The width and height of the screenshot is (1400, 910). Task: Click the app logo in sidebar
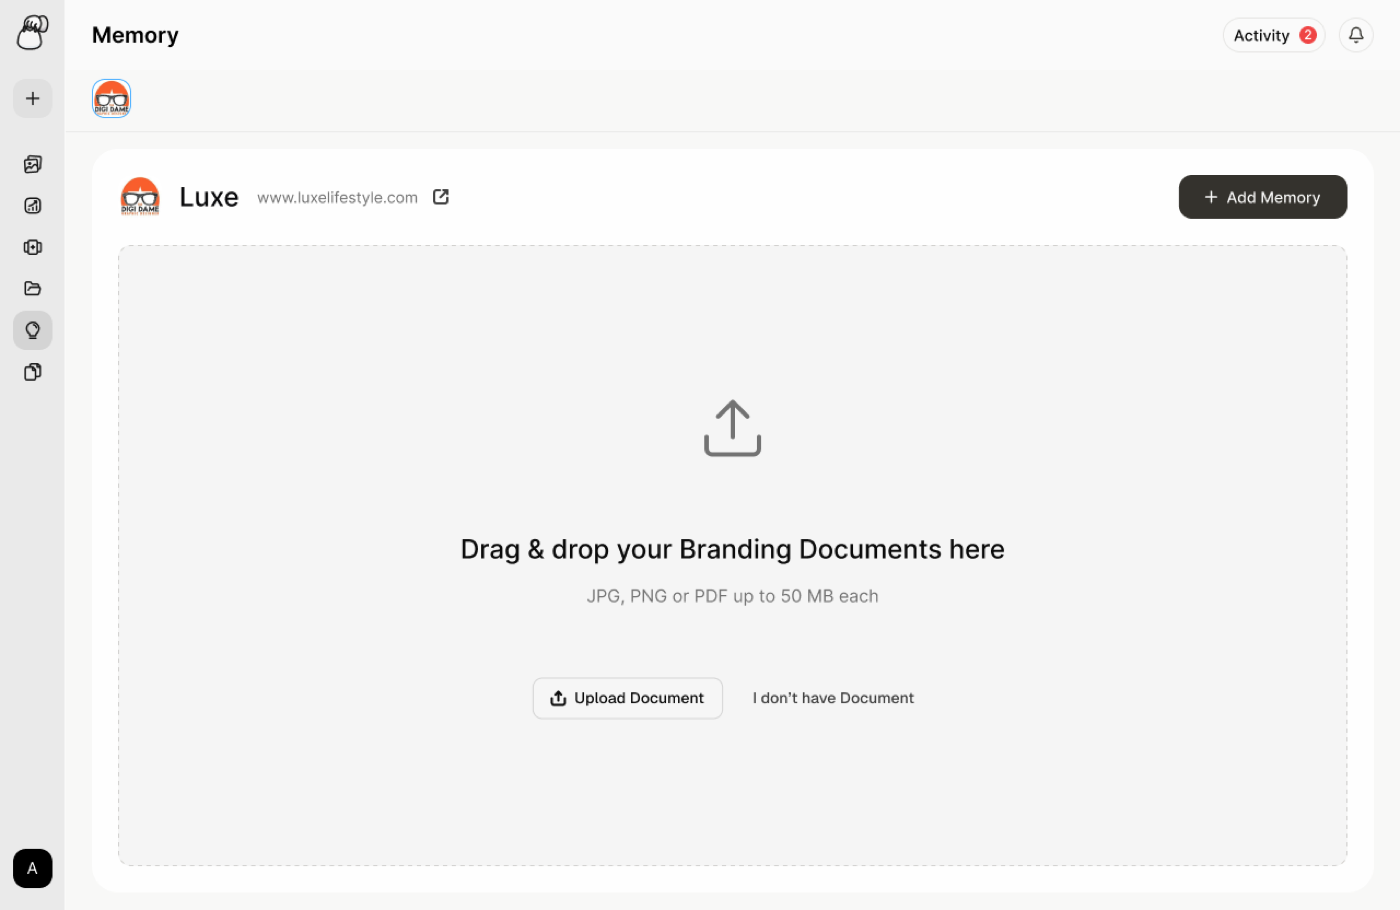click(x=32, y=32)
